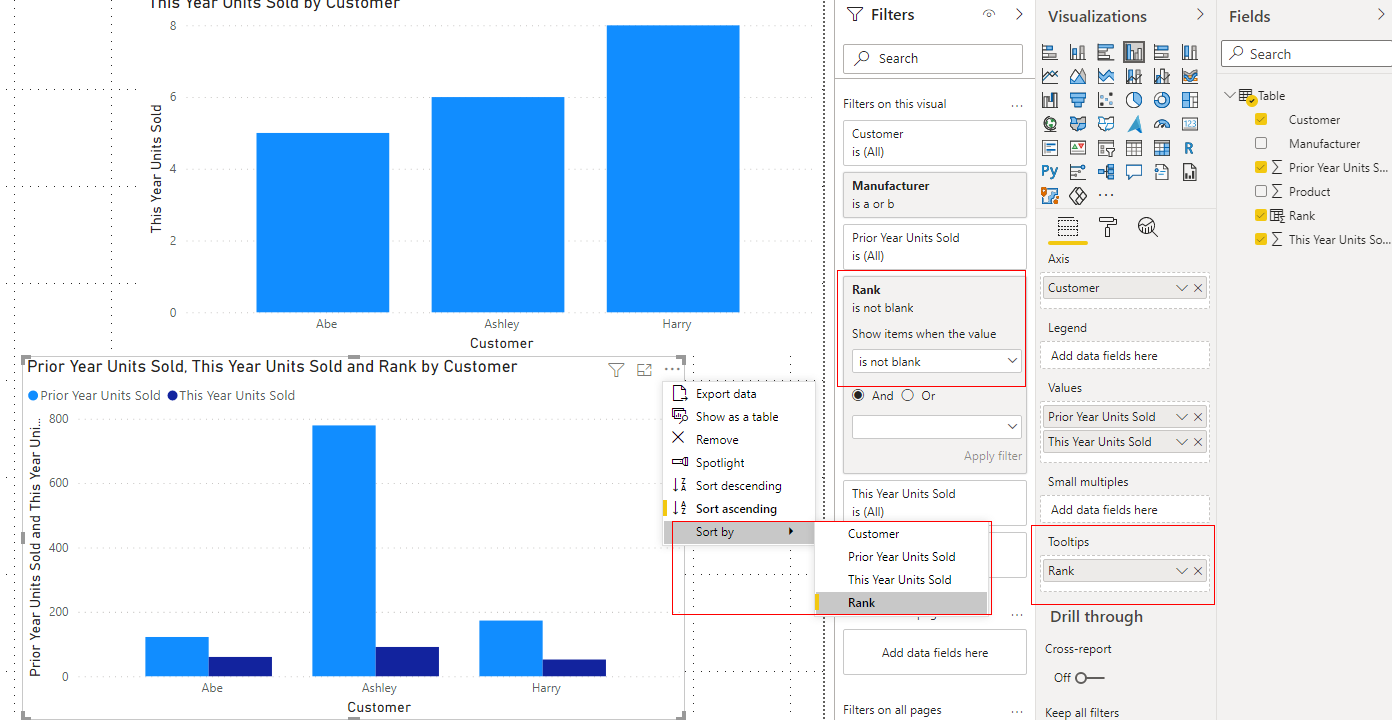1392x722 pixels.
Task: Check the Manufacturer field checkbox
Action: coord(1261,143)
